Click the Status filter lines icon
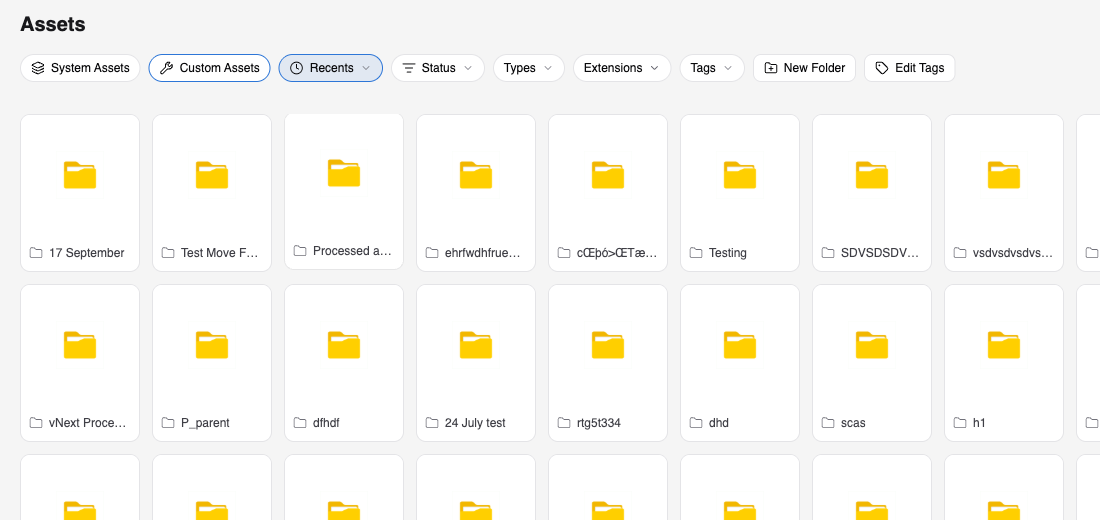 point(408,68)
